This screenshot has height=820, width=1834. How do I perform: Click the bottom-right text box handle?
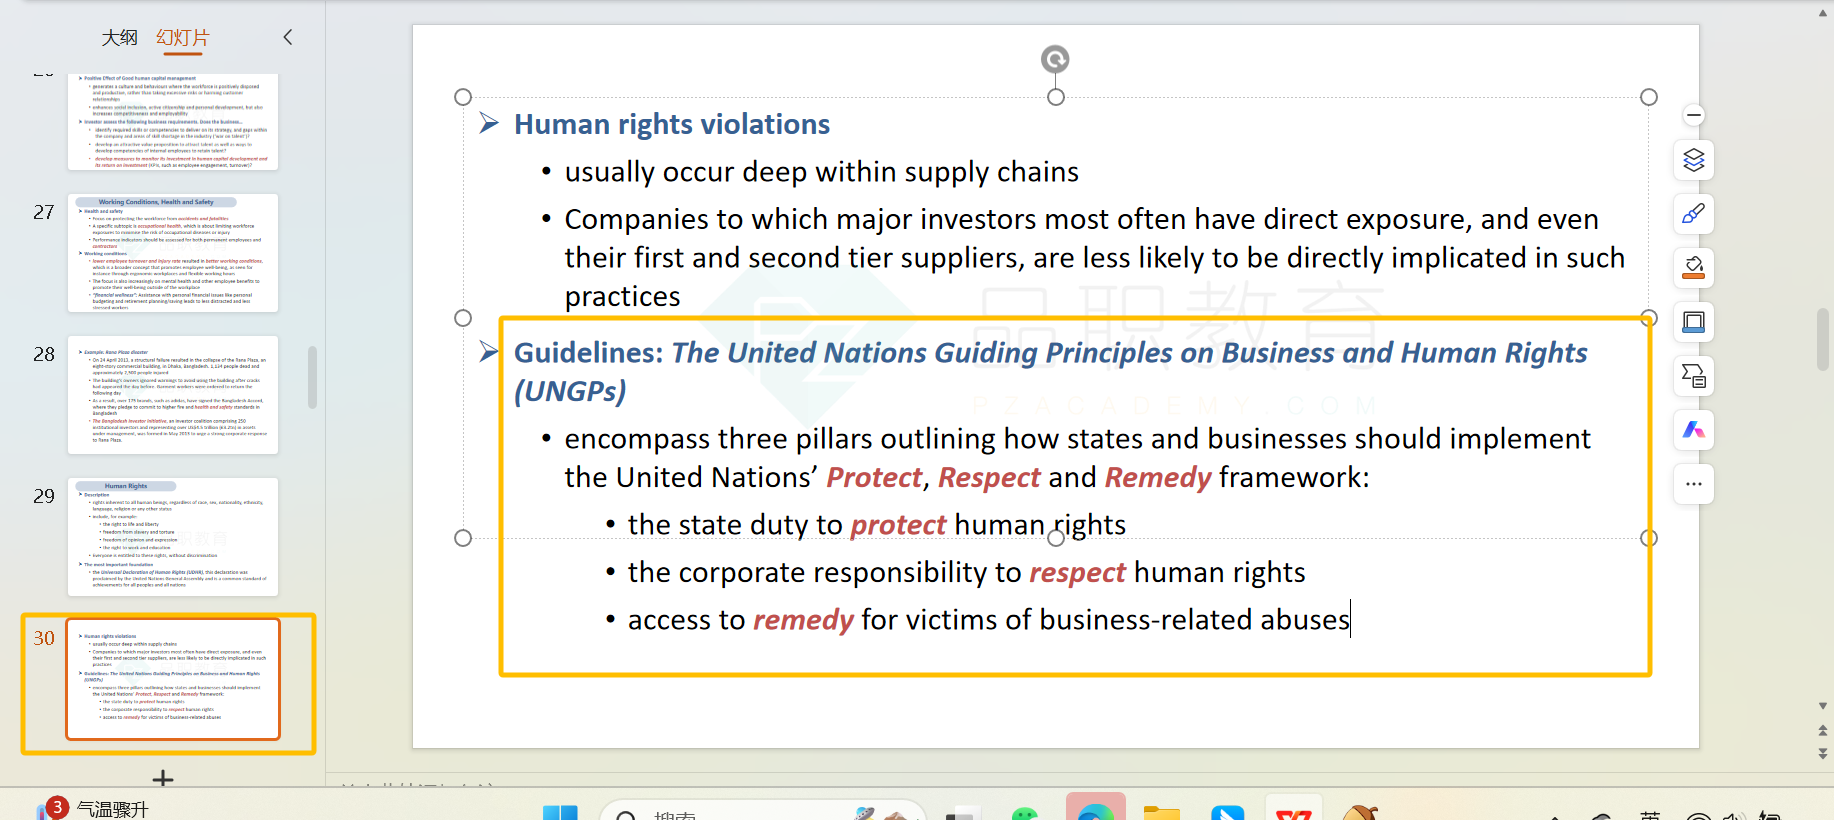pyautogui.click(x=1649, y=538)
